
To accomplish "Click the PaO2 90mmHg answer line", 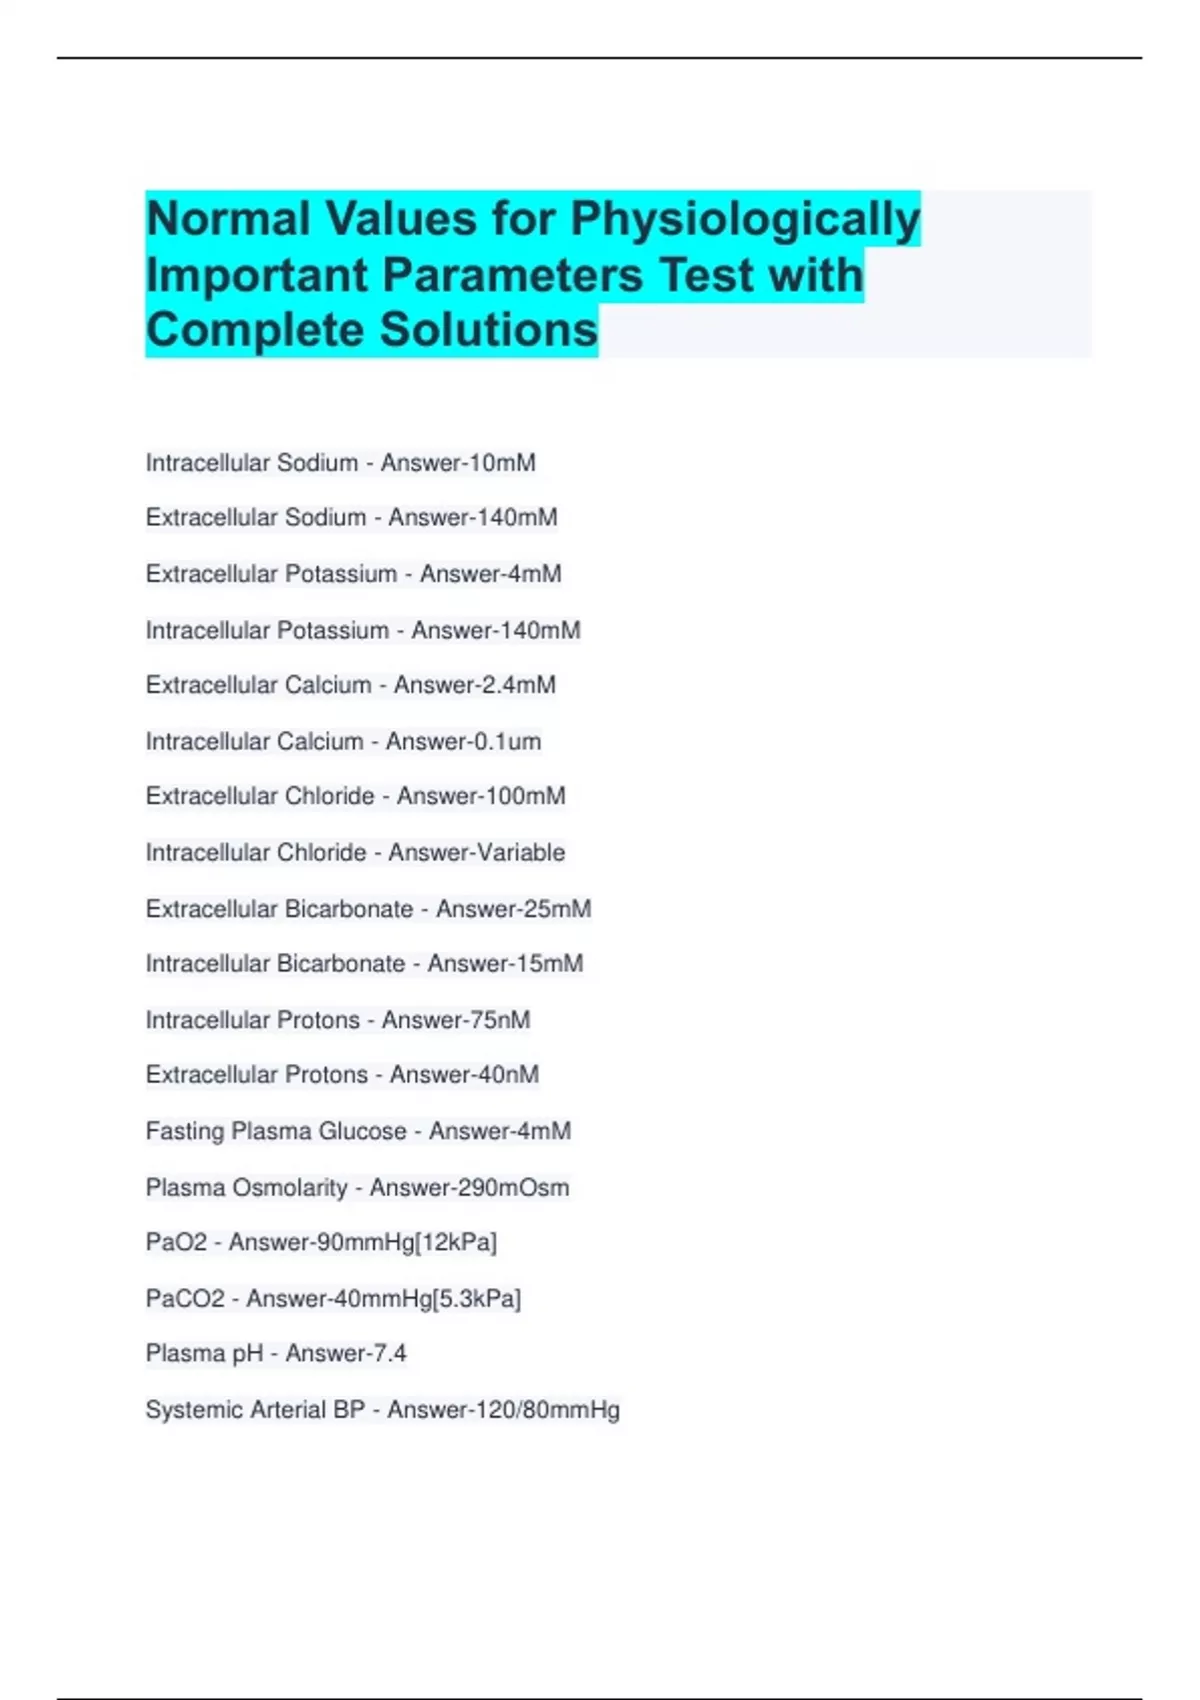I will (321, 1242).
